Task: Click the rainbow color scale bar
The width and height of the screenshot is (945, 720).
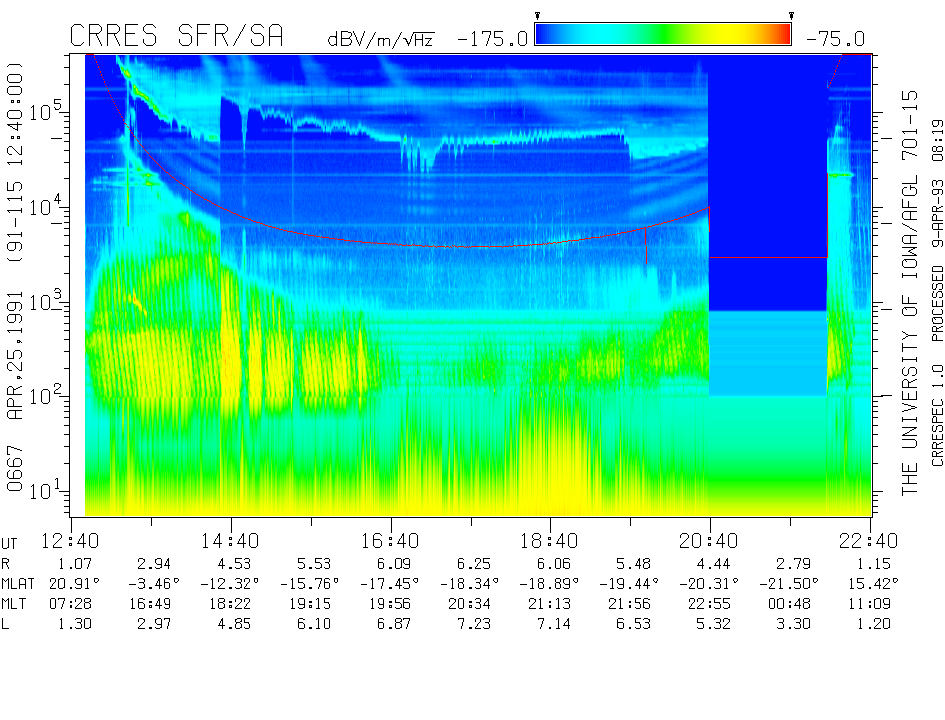Action: [x=663, y=35]
